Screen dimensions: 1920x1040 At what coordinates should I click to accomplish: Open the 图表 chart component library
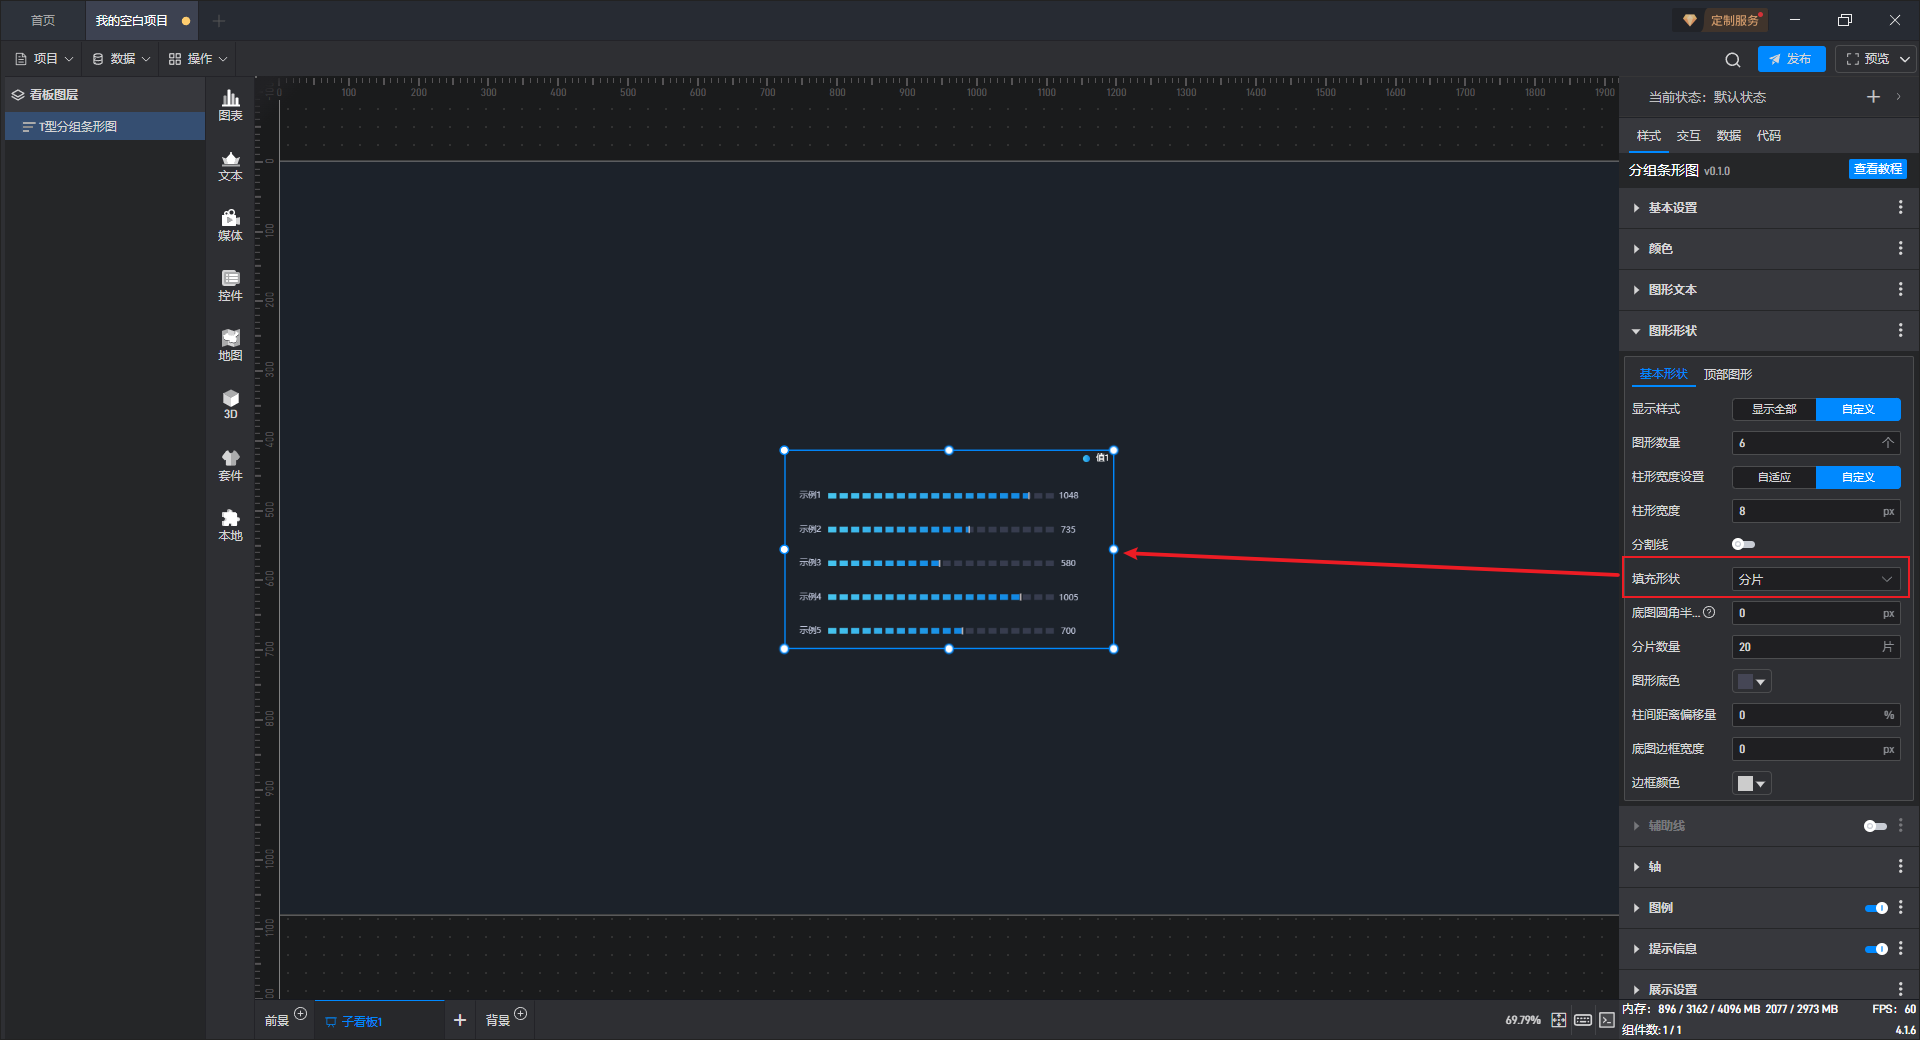coord(230,105)
